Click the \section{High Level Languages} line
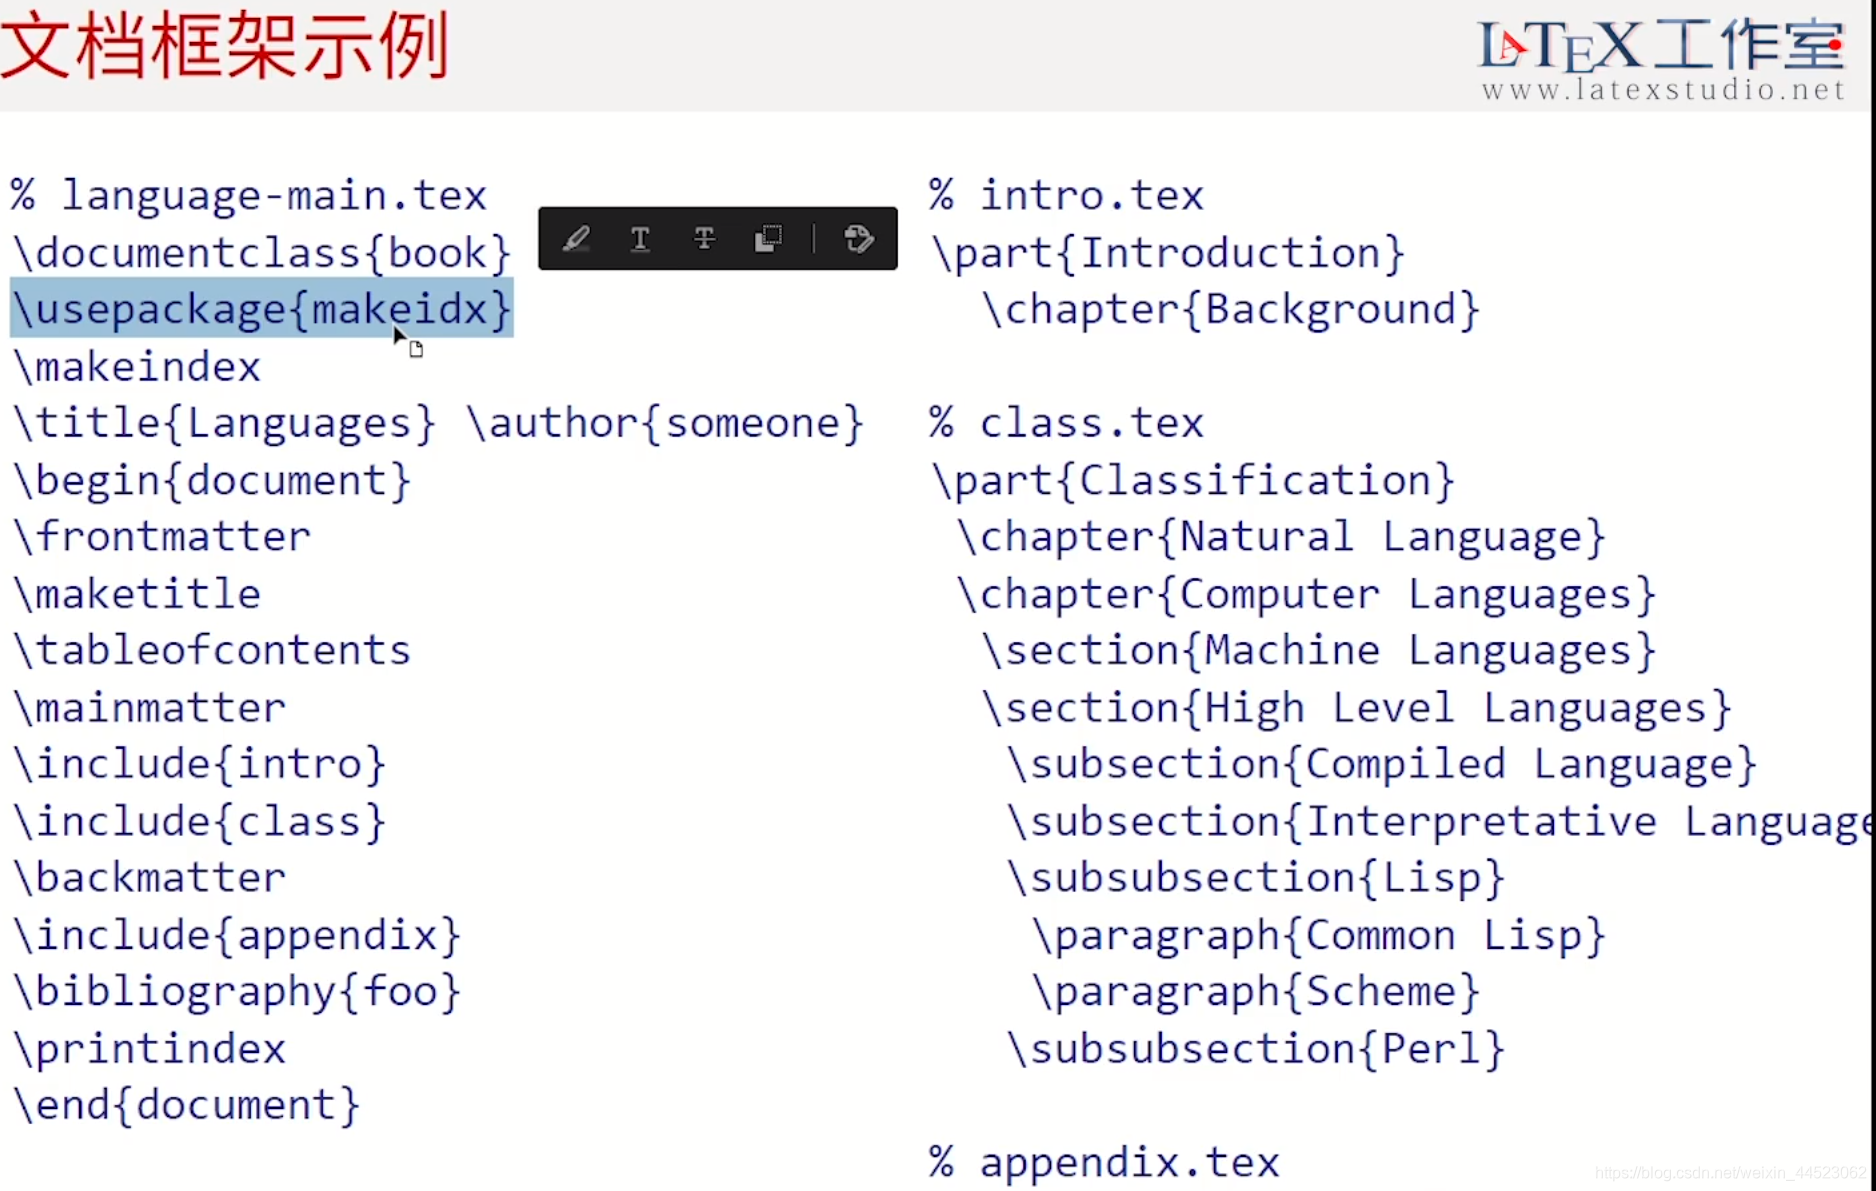Viewport: 1876px width, 1191px height. [x=1356, y=708]
